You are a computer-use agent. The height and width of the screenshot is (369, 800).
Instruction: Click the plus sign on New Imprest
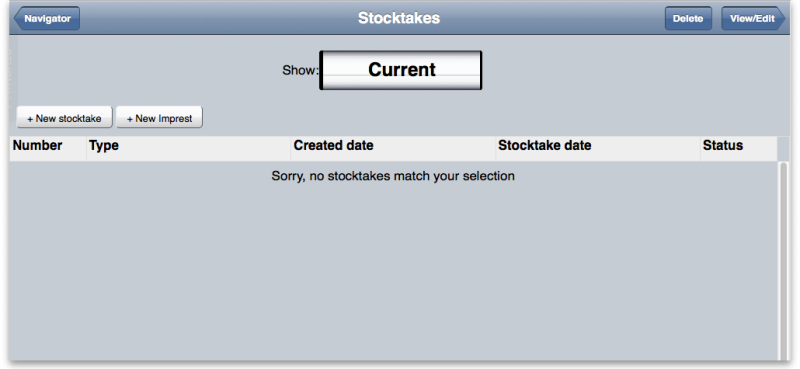(130, 119)
